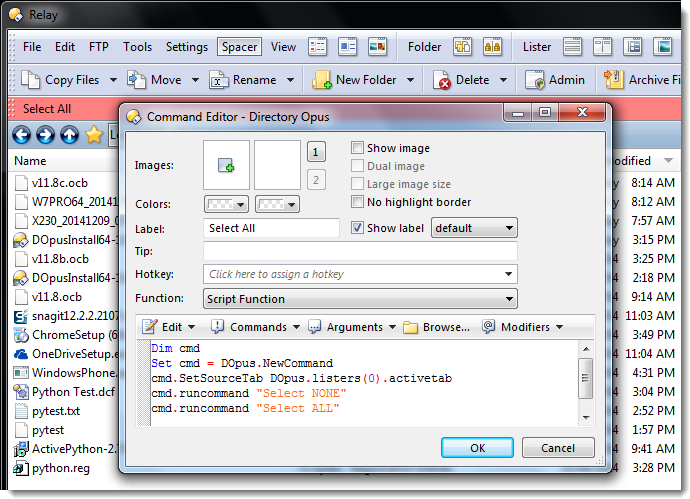Image resolution: width=690 pixels, height=499 pixels.
Task: Click the Move files toolbar icon
Action: 136,80
